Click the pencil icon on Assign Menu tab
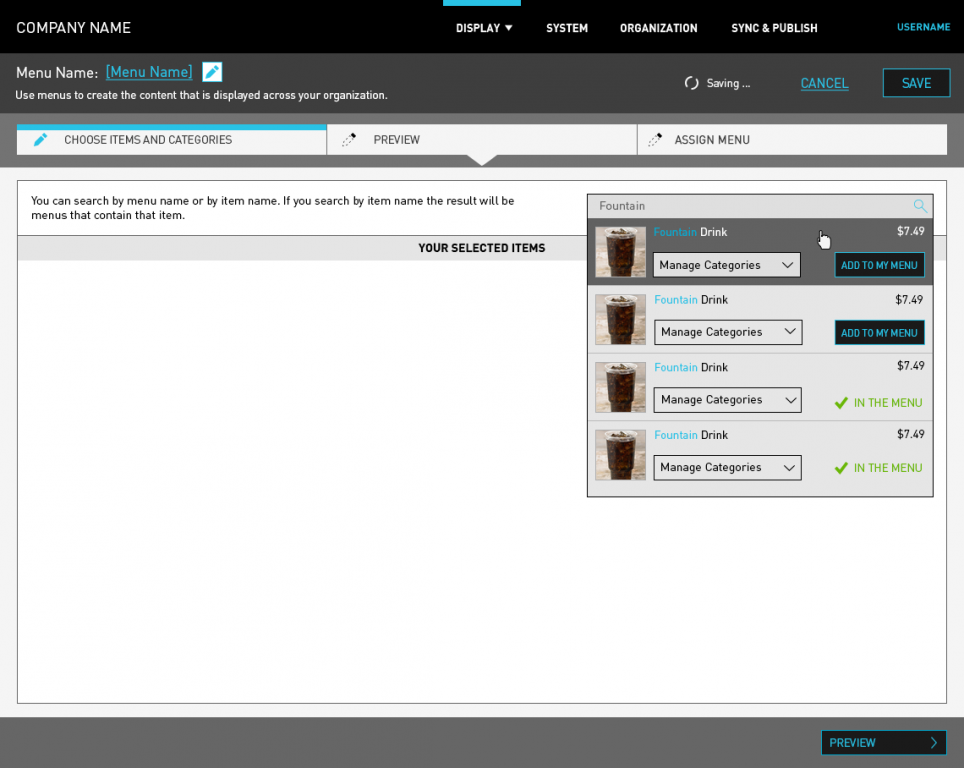The width and height of the screenshot is (964, 768). pyautogui.click(x=654, y=140)
